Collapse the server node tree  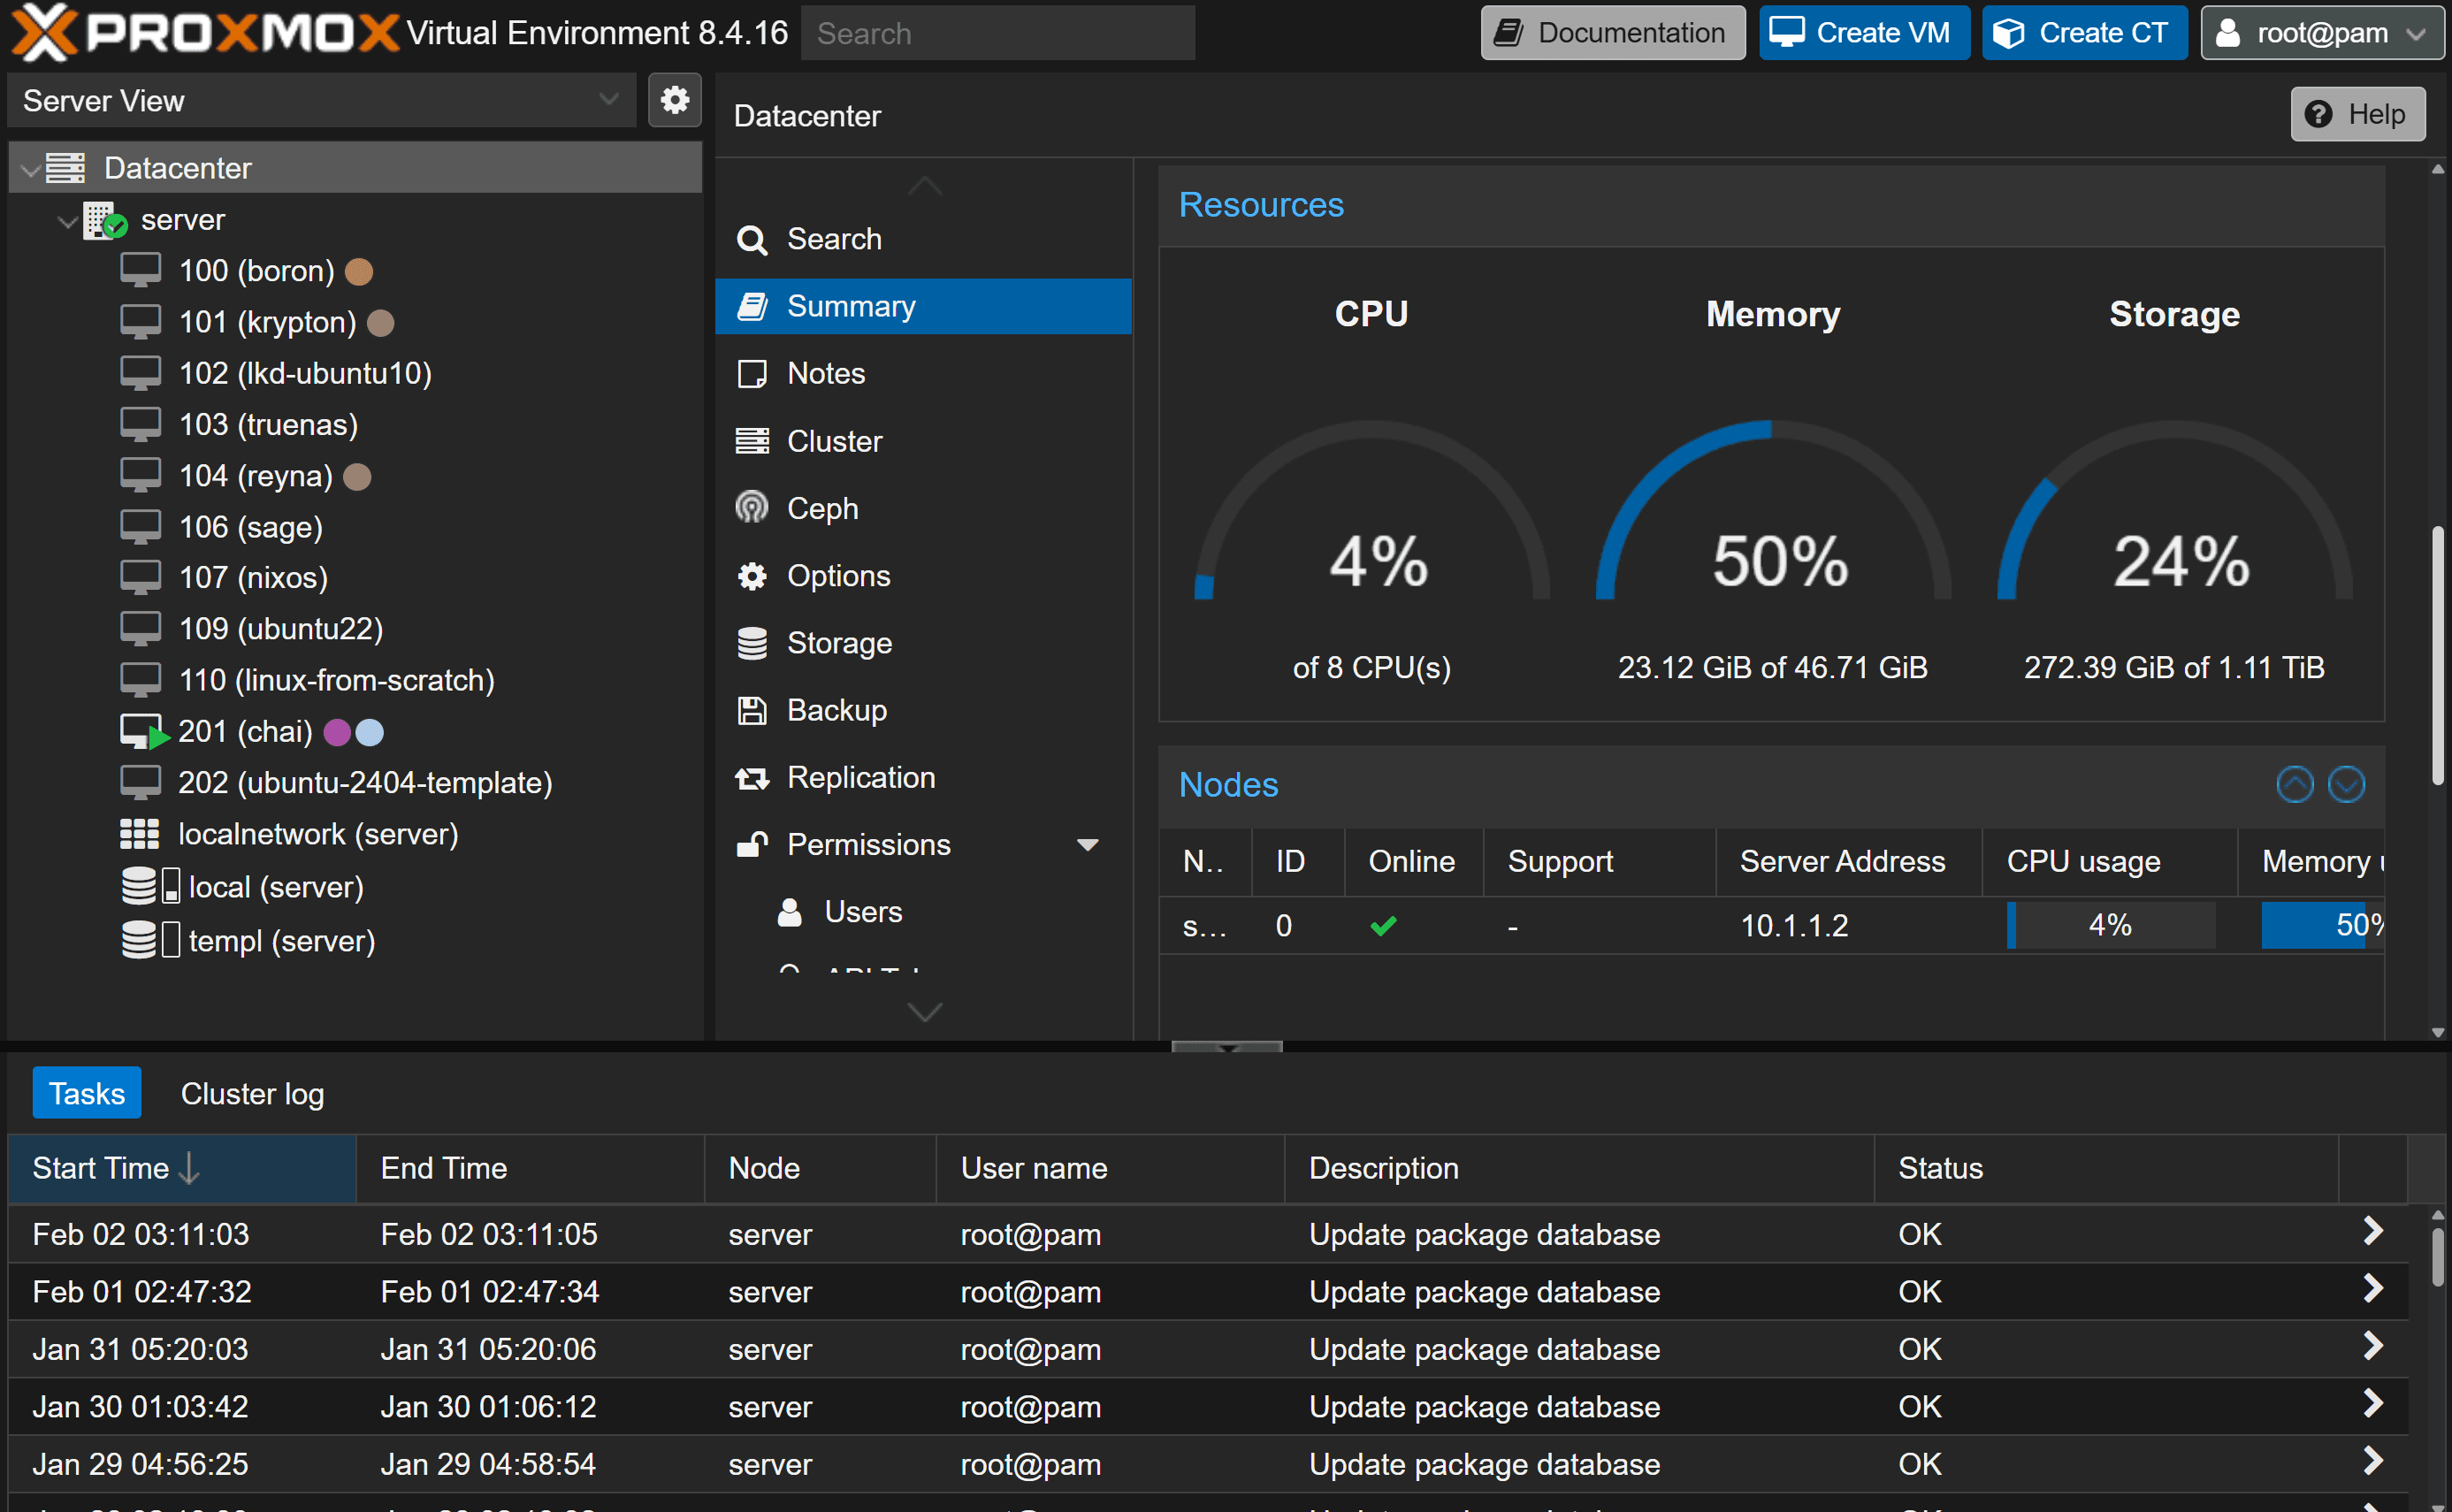tap(66, 220)
